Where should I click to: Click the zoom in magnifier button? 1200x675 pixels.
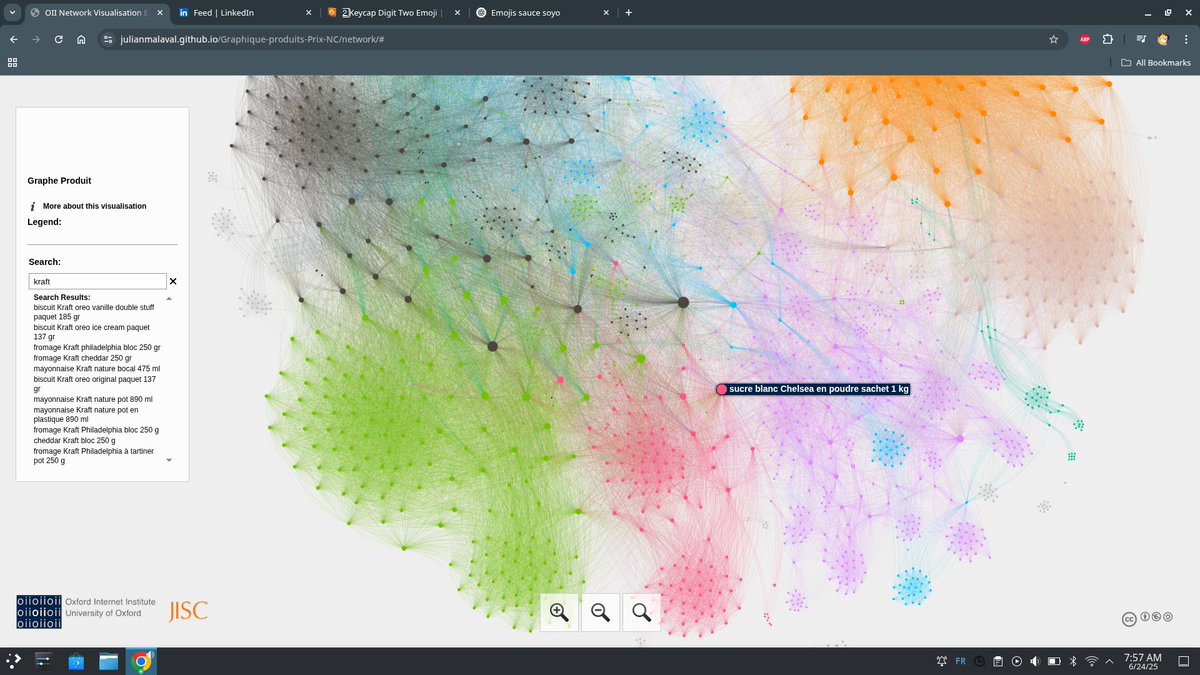click(x=559, y=612)
